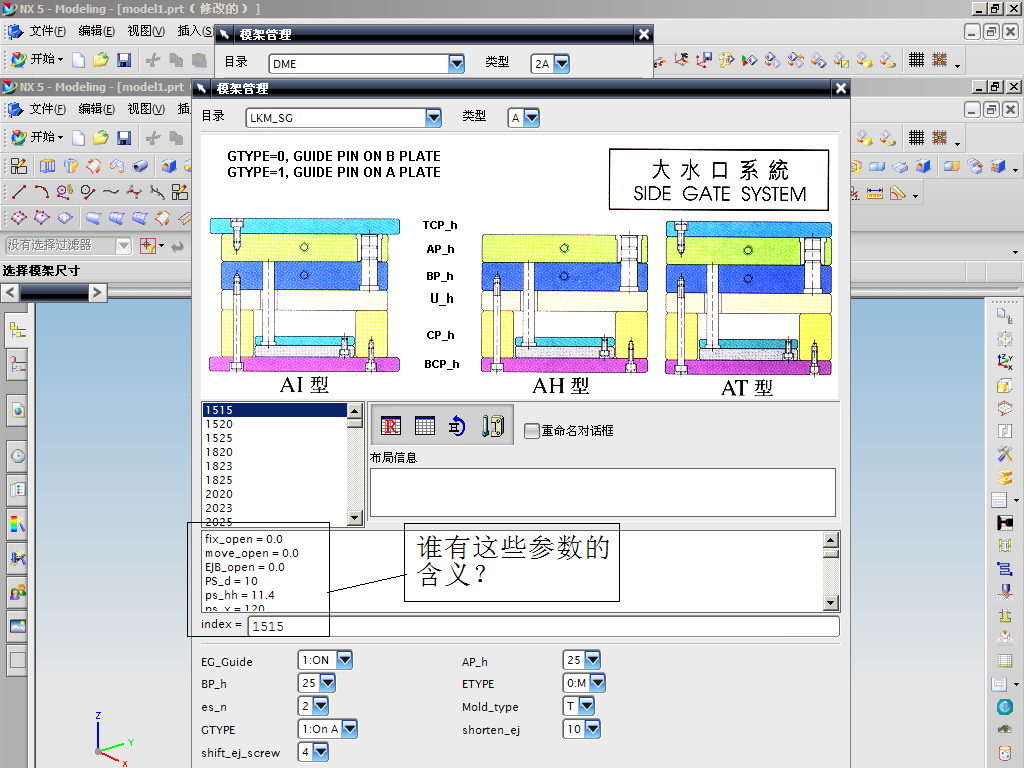Open the History clock sidebar tab
Screen dimensions: 1024x768
coord(18,456)
